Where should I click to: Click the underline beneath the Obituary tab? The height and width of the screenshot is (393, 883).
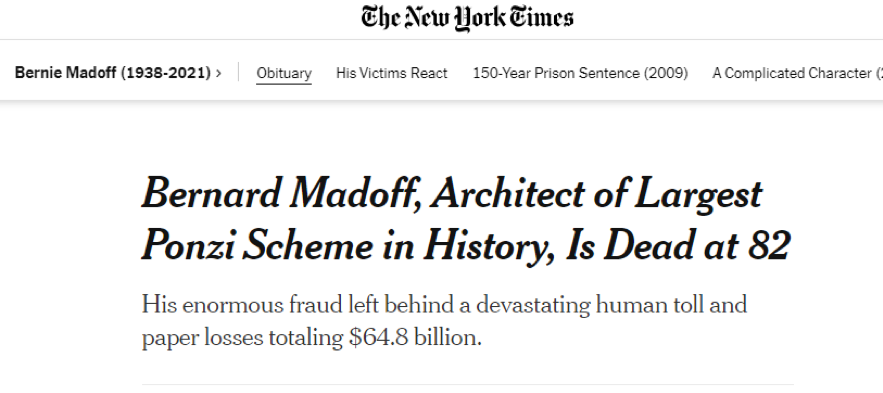click(284, 84)
